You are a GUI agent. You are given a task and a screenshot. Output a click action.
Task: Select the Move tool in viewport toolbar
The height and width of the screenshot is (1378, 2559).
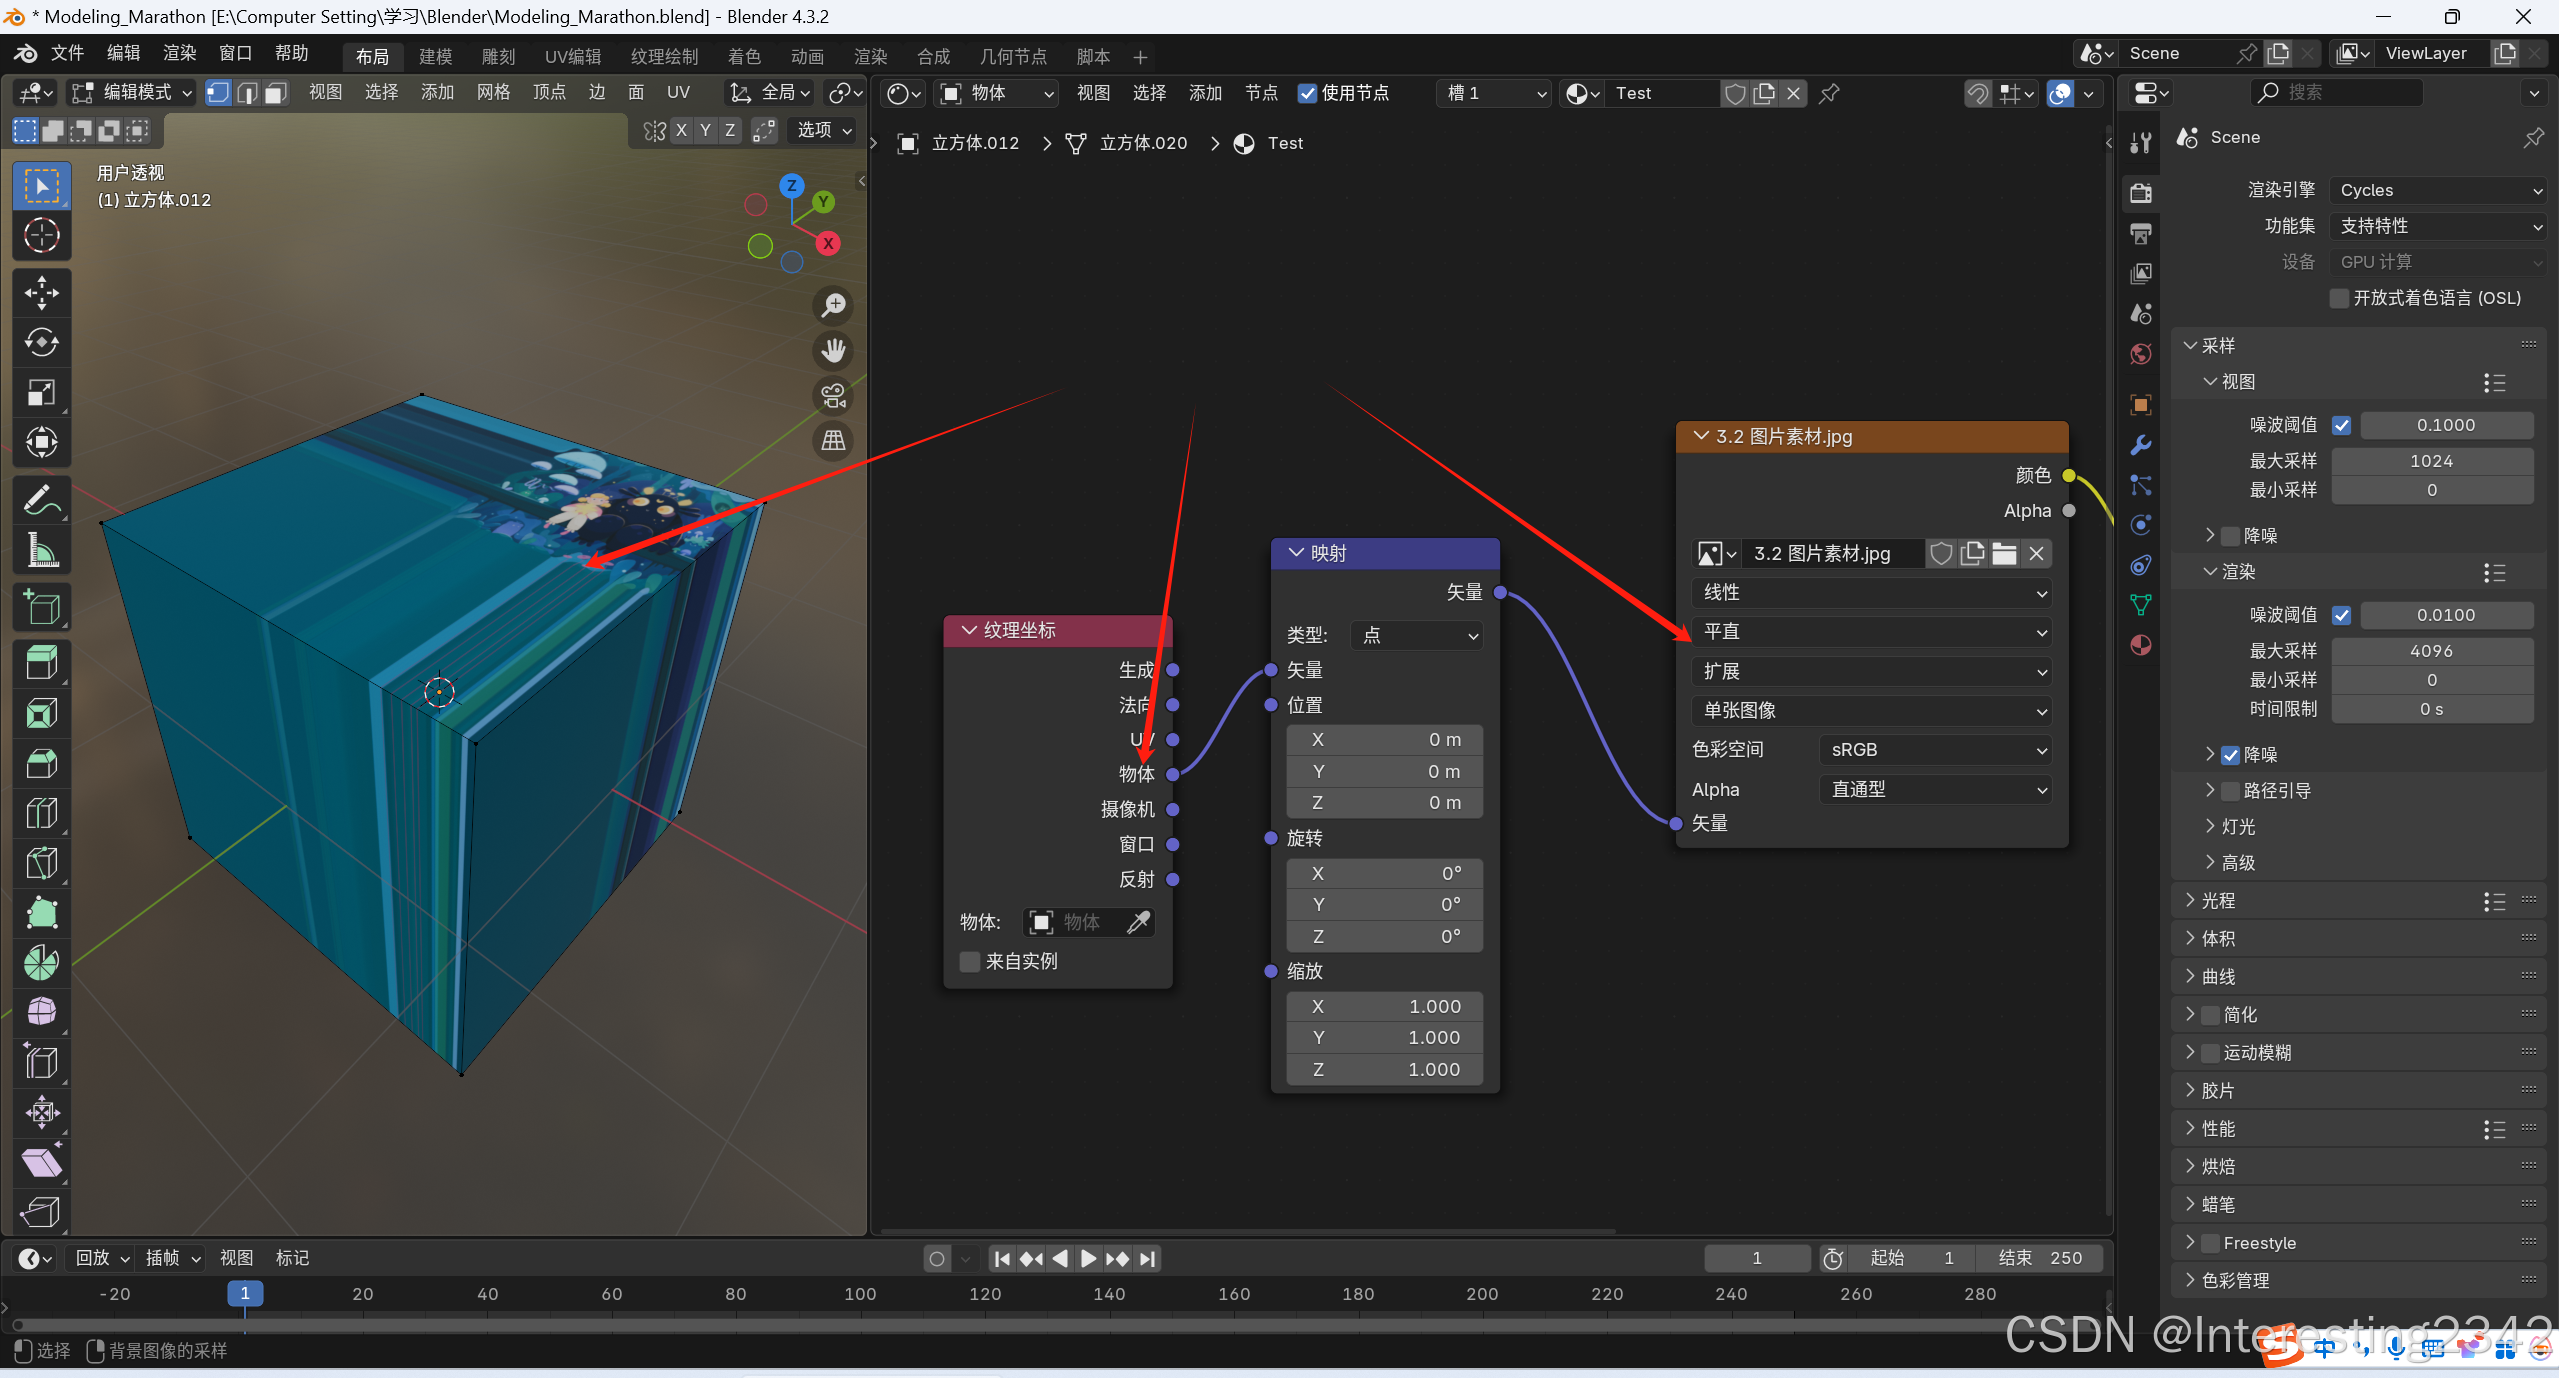pos(41,292)
